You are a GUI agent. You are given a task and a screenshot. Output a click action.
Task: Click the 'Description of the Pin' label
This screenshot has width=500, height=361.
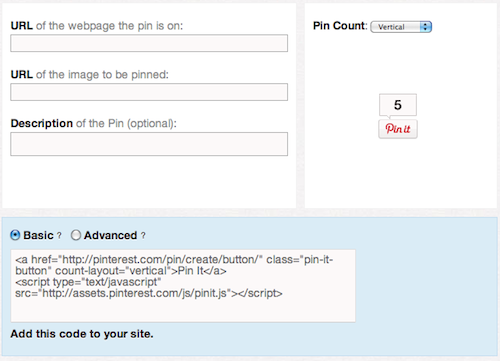tap(94, 124)
